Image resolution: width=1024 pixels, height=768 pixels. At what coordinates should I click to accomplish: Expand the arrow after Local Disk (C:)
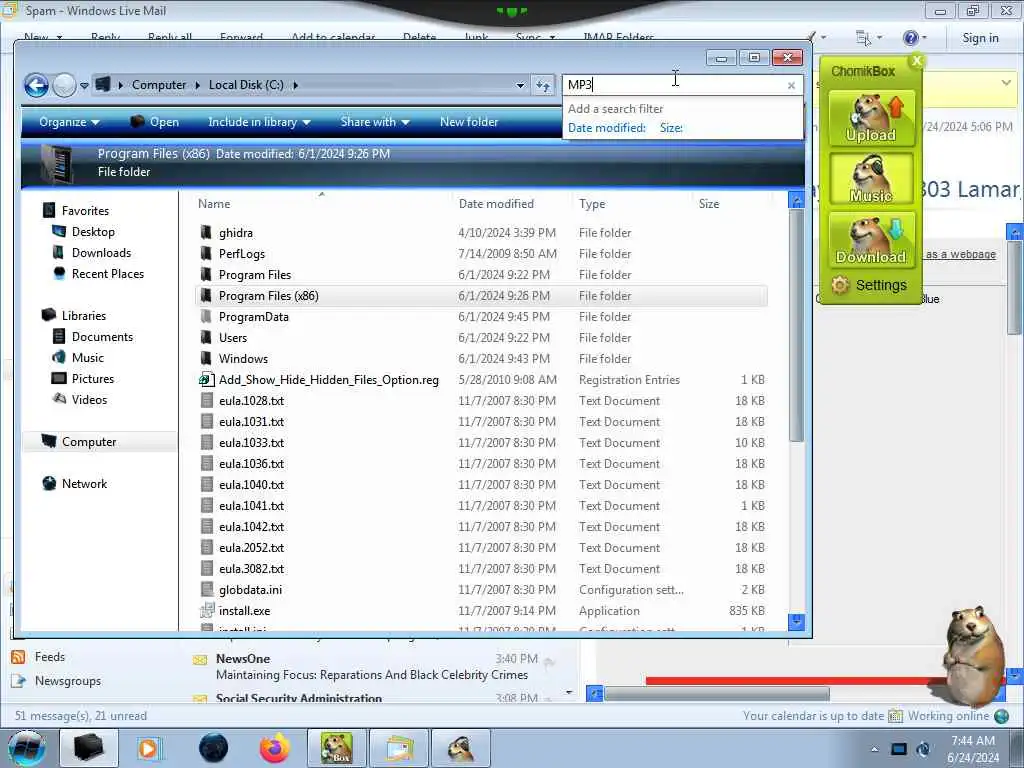point(295,86)
